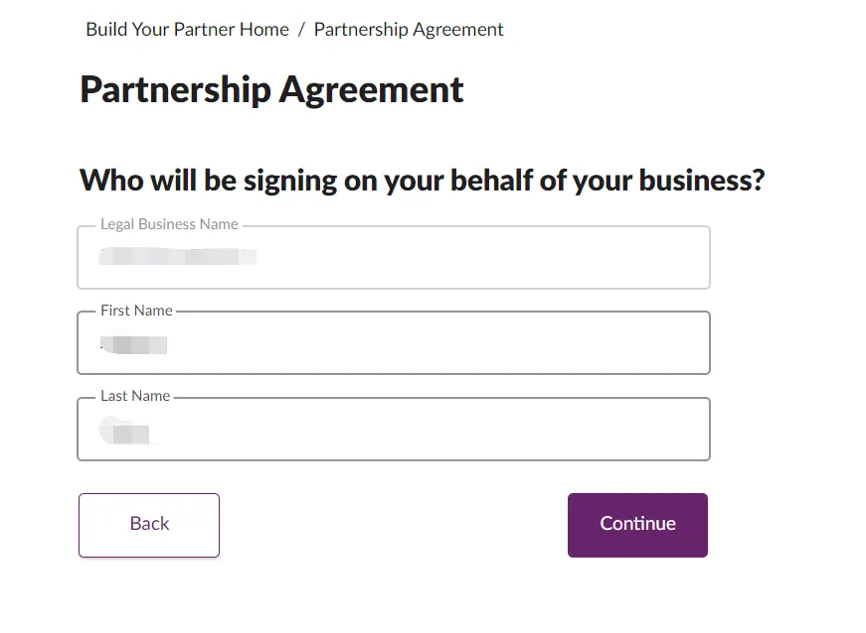Go to Build Your Partner Home breadcrumb
Image resolution: width=866 pixels, height=633 pixels.
pos(187,29)
